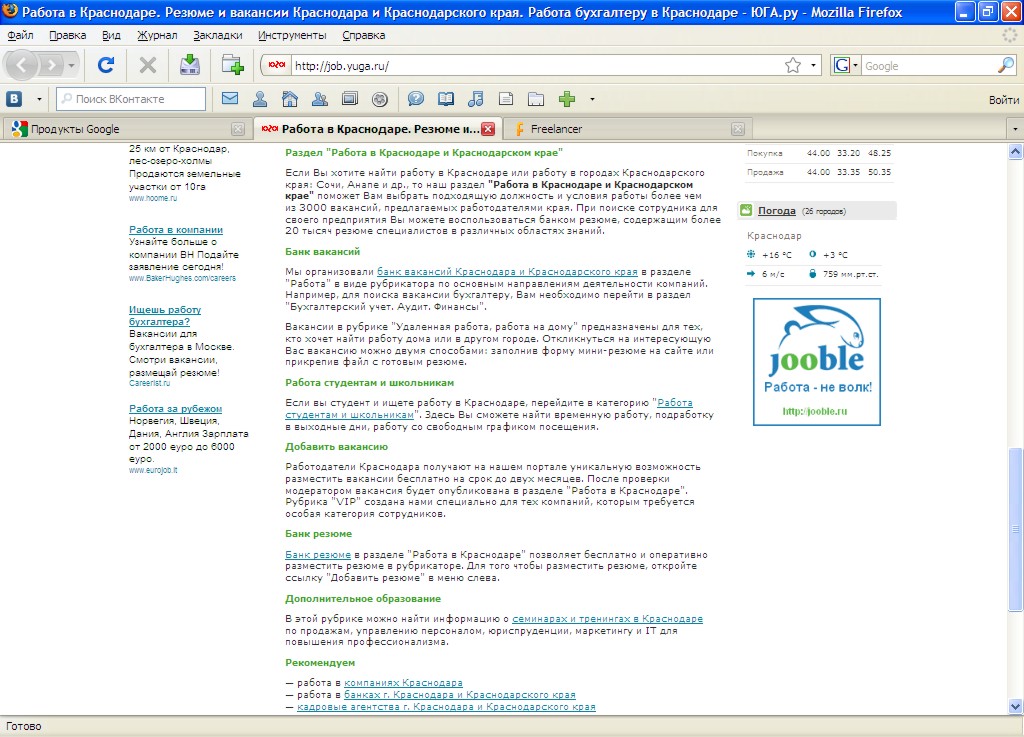Screen dimensions: 1024x737
Task: Go back with the browser Back arrow
Action: (x=22, y=65)
